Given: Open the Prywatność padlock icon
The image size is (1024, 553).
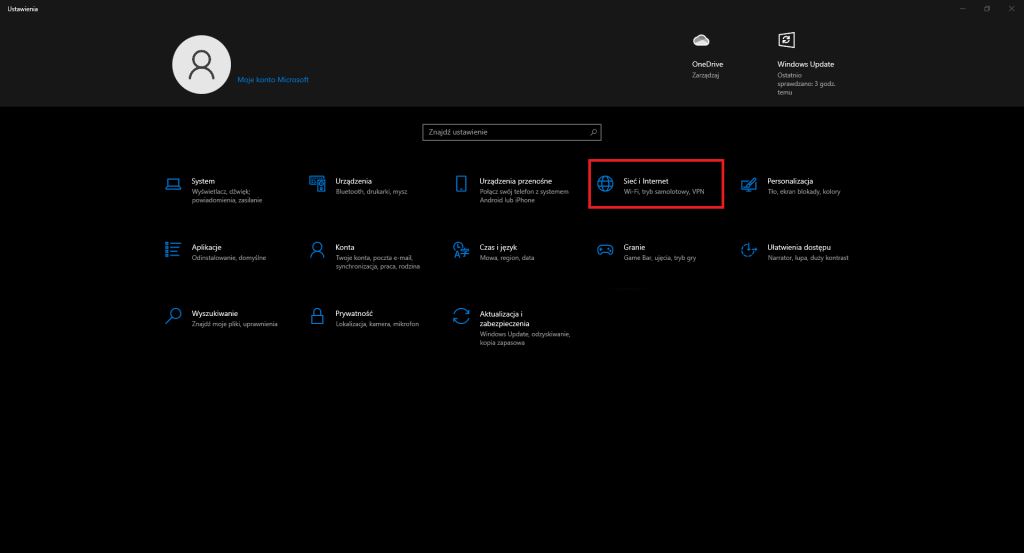Looking at the screenshot, I should coord(317,316).
